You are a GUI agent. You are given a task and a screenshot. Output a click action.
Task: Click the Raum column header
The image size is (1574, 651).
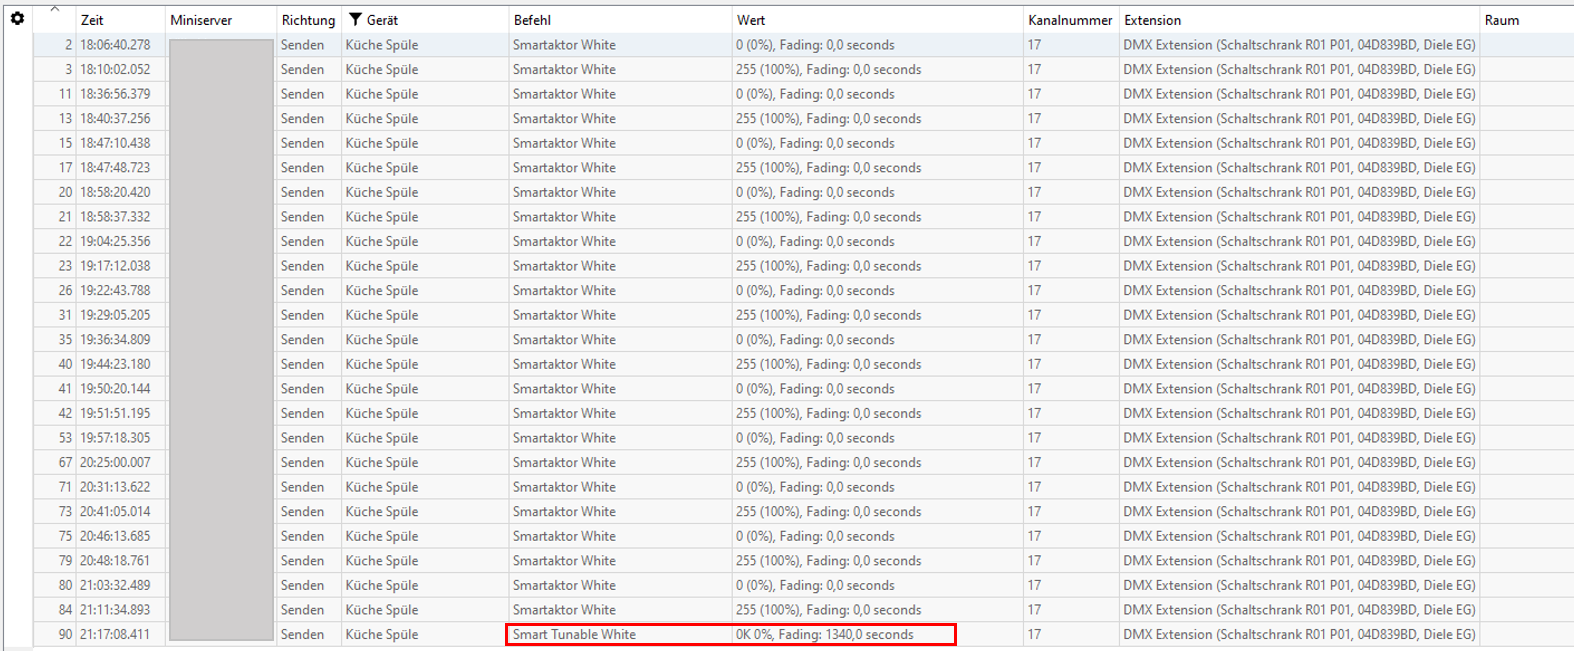1502,20
